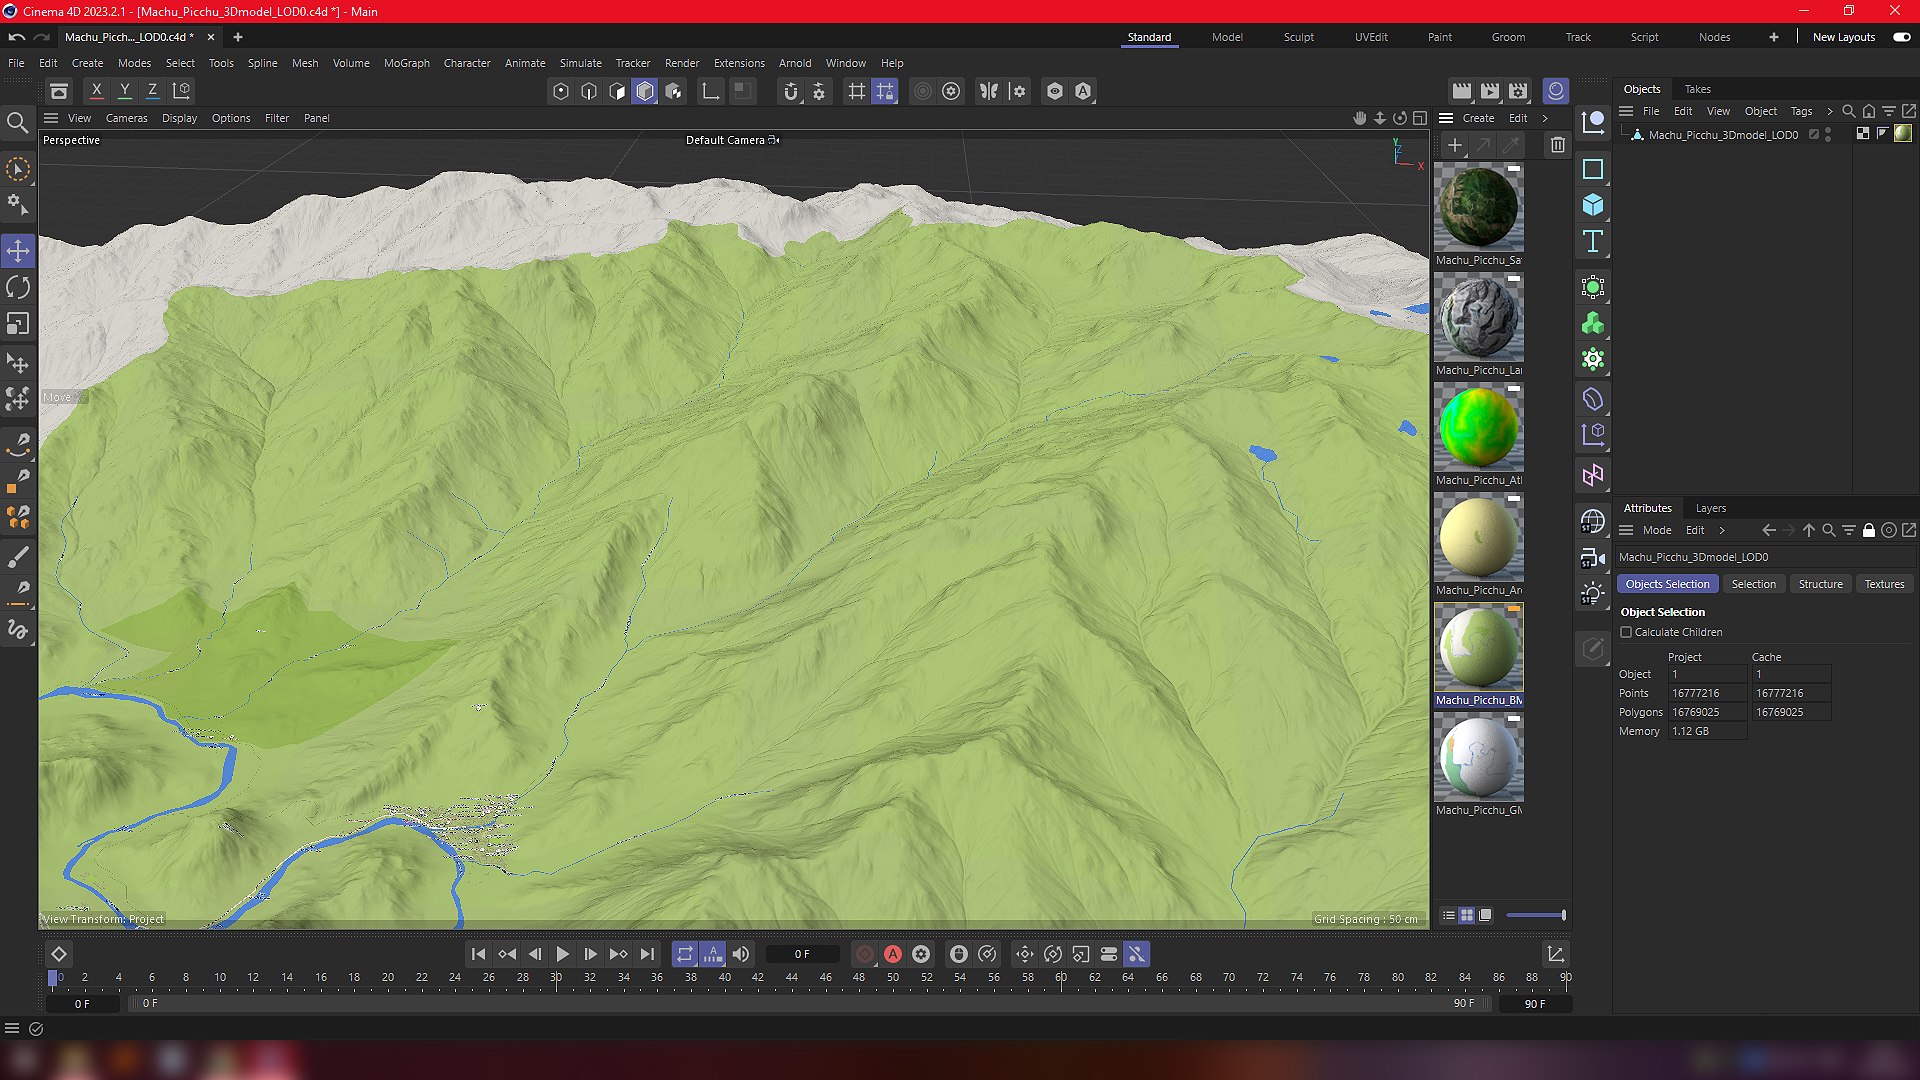Open the Render menu

(x=682, y=63)
